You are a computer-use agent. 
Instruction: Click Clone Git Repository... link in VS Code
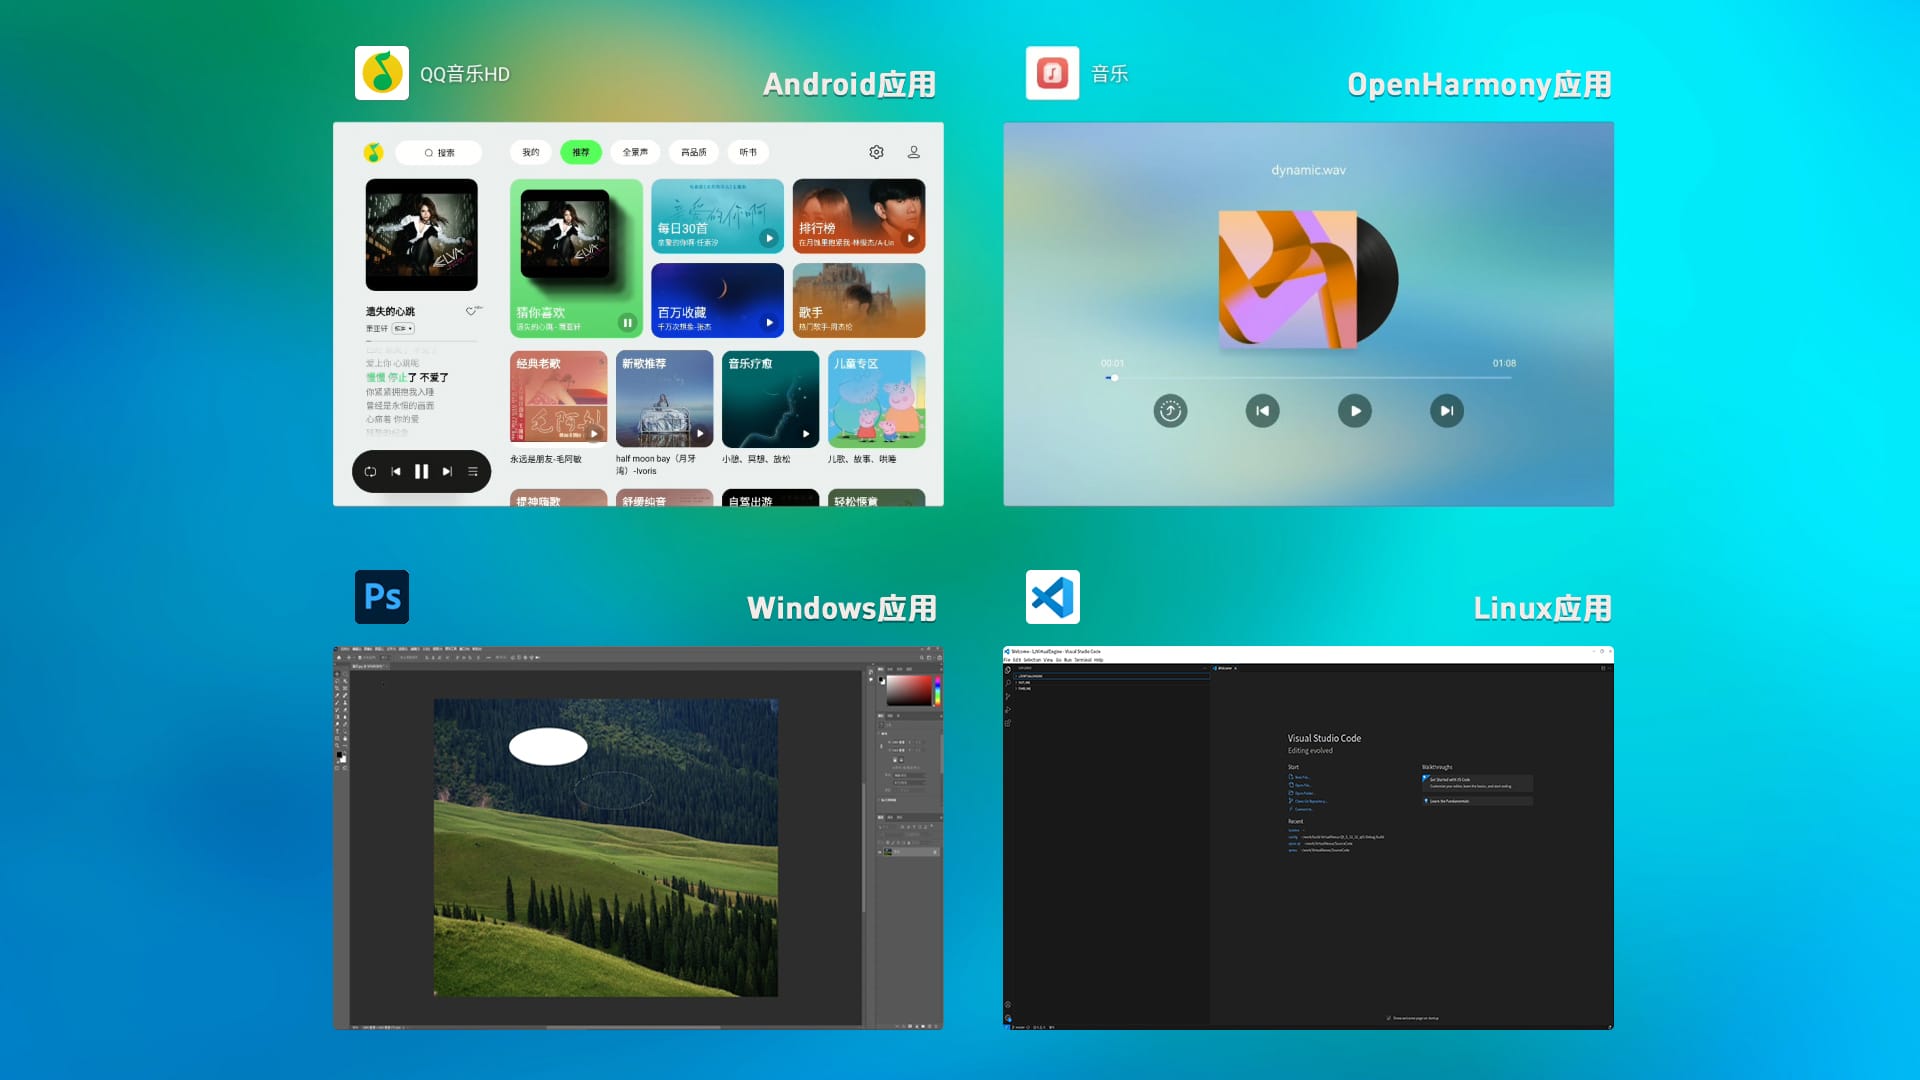point(1308,801)
